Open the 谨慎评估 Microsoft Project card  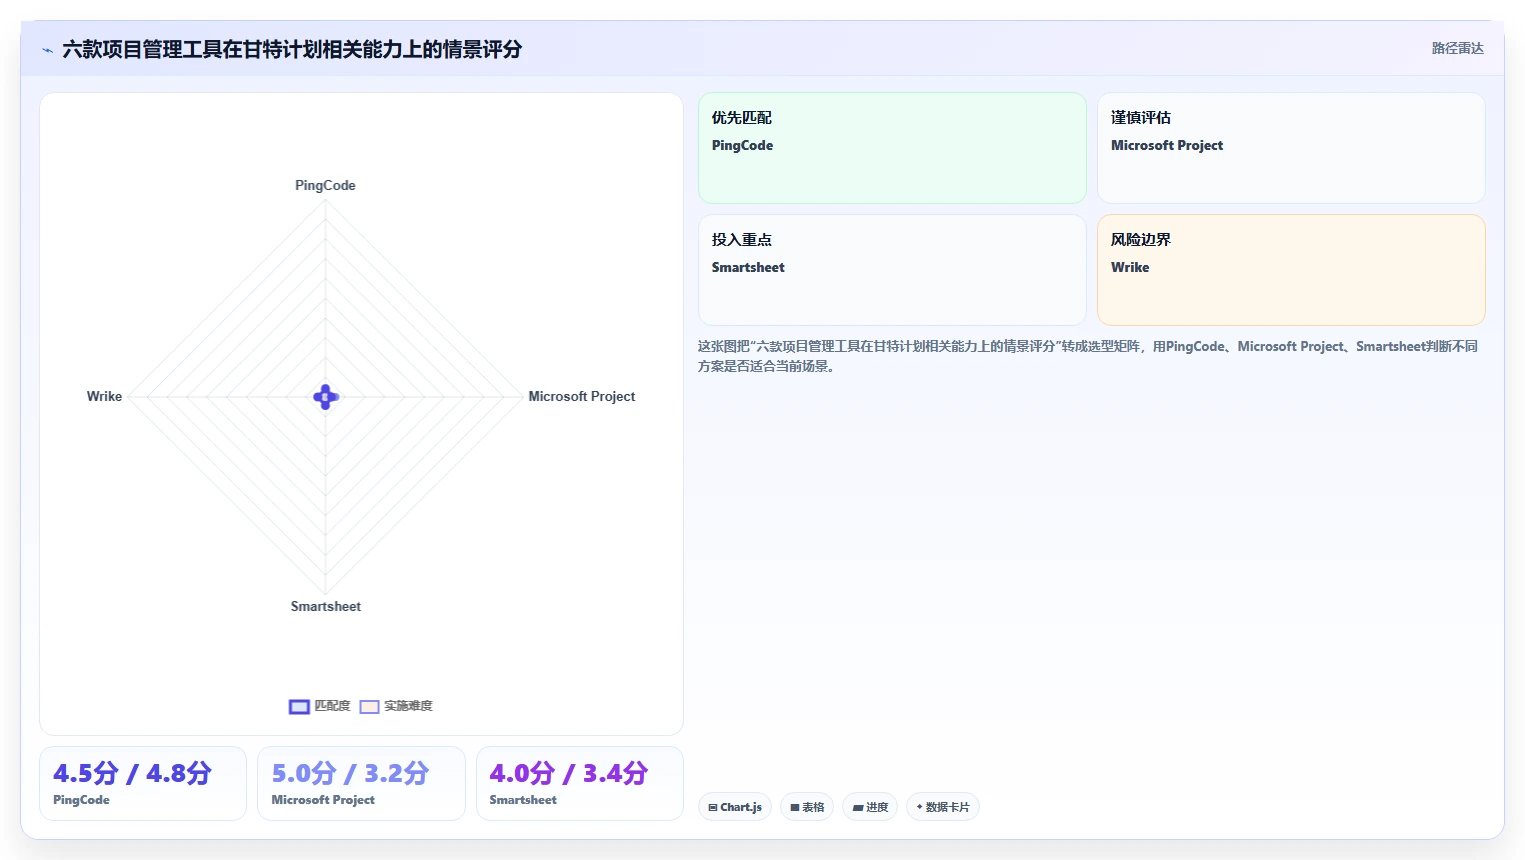point(1291,148)
